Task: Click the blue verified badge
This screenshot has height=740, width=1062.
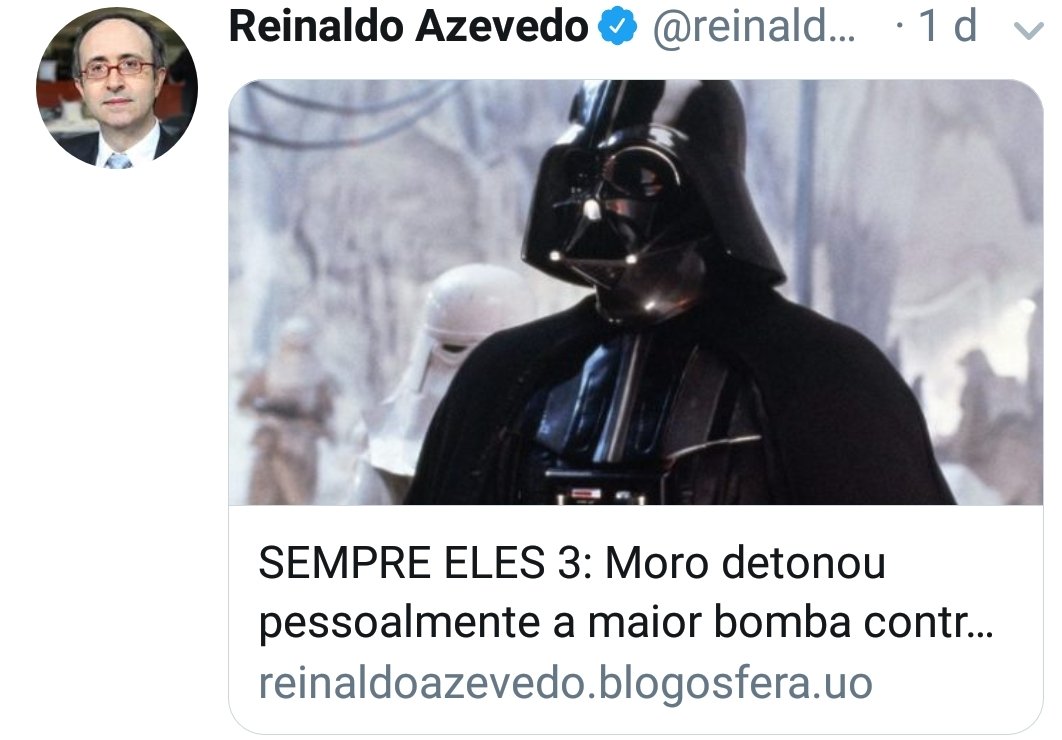Action: click(617, 27)
